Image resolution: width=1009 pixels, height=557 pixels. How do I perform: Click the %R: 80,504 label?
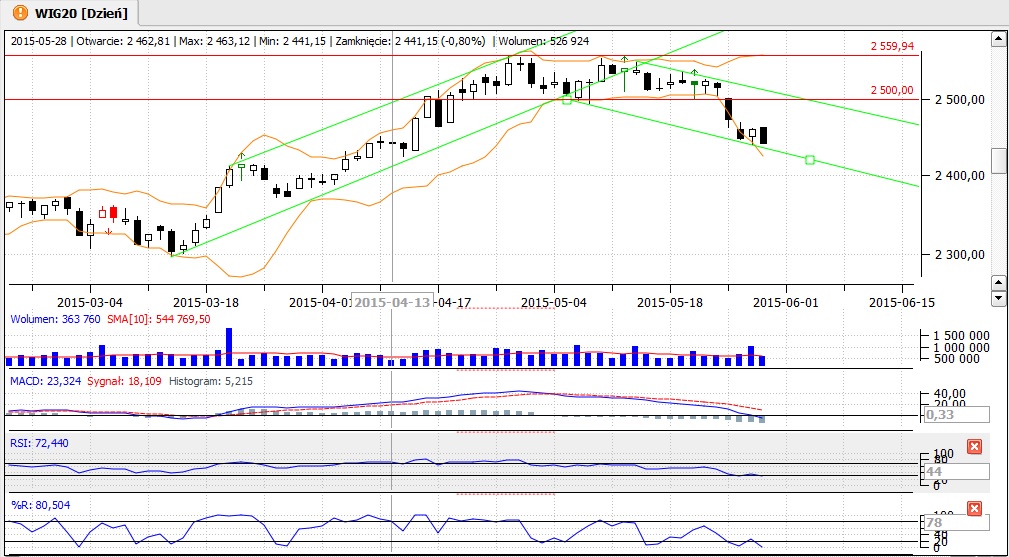[x=39, y=505]
